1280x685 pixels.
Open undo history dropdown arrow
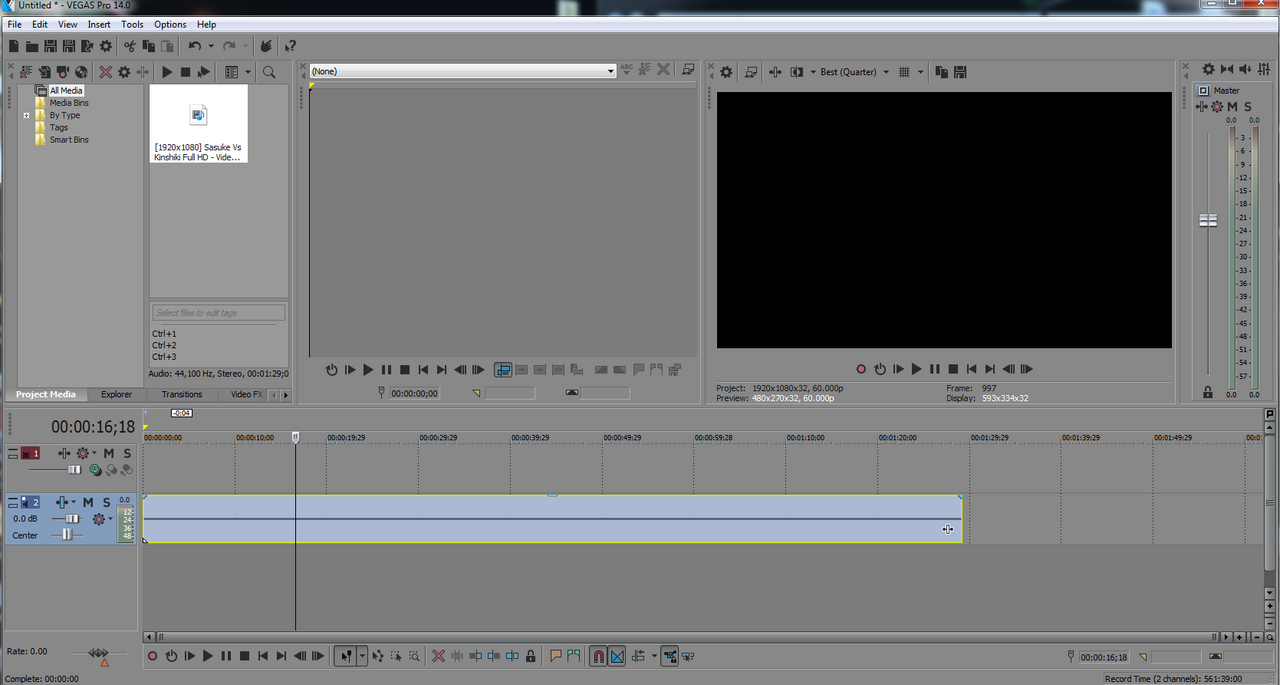(211, 46)
